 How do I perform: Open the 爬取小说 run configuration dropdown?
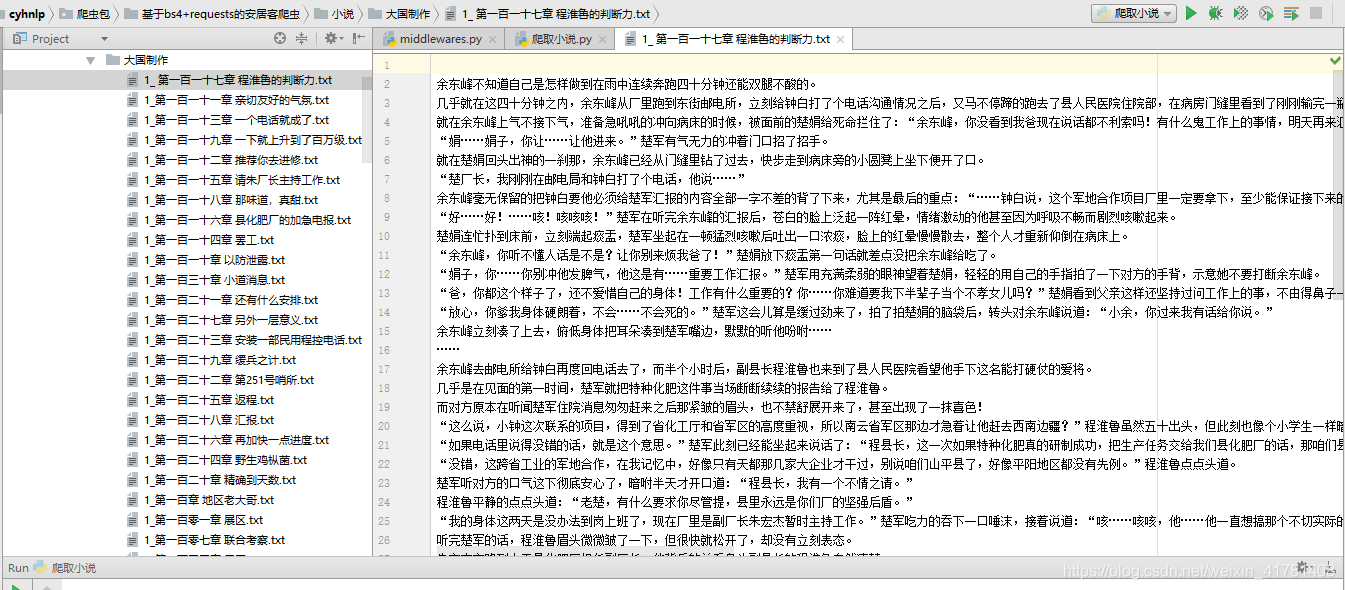pyautogui.click(x=1133, y=13)
